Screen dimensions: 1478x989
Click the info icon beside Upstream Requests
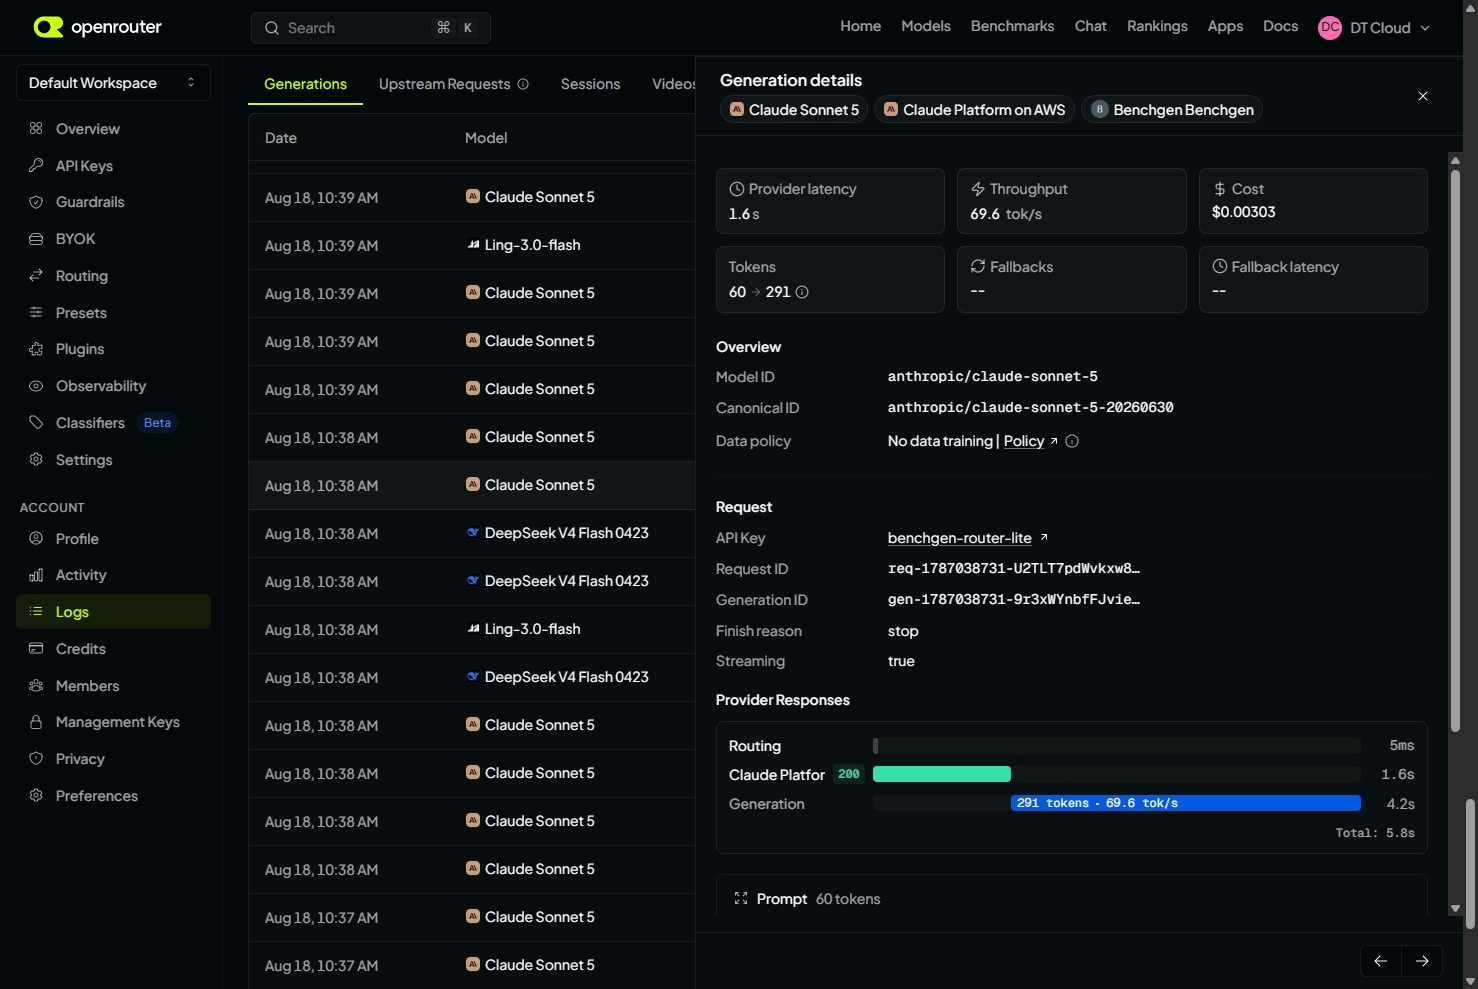523,84
